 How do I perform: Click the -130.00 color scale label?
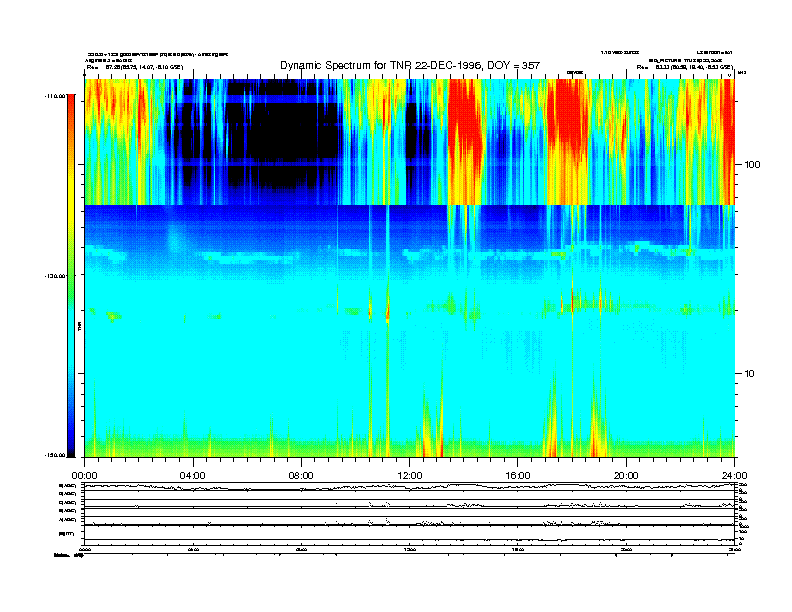point(56,276)
